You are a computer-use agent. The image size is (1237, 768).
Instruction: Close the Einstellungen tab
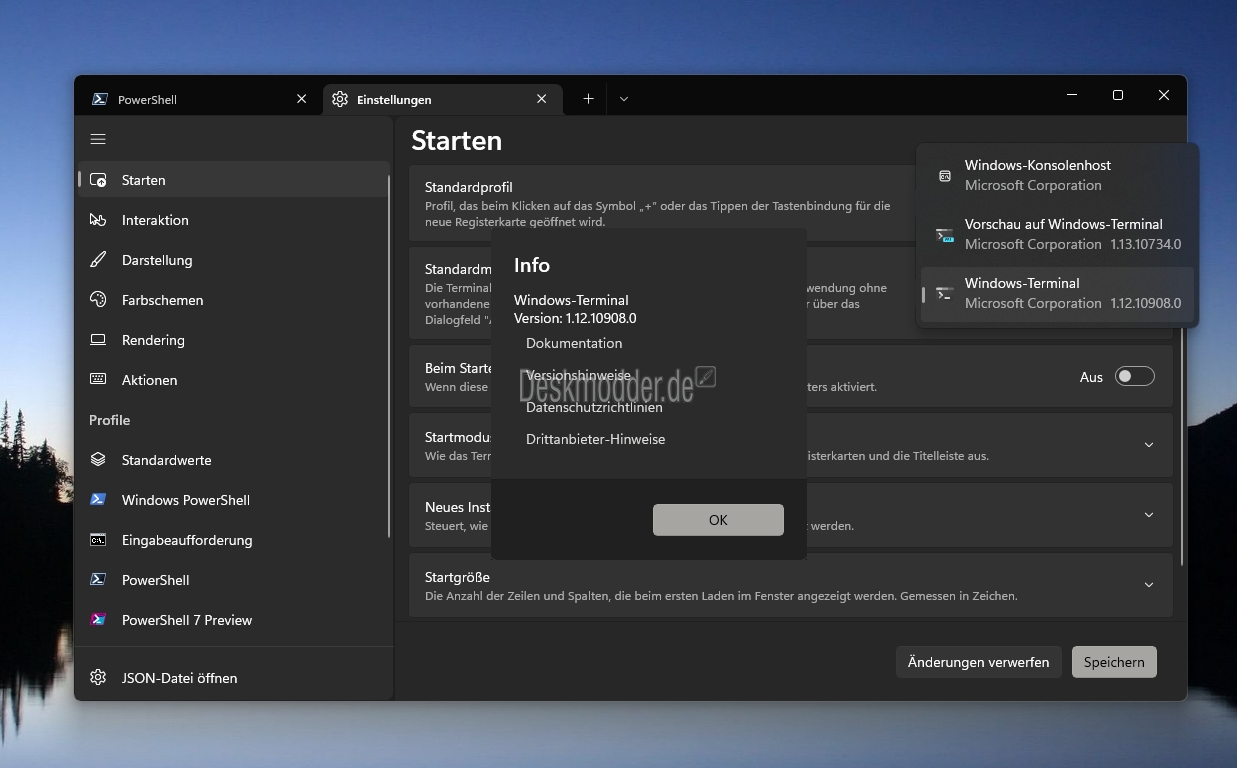coord(542,99)
